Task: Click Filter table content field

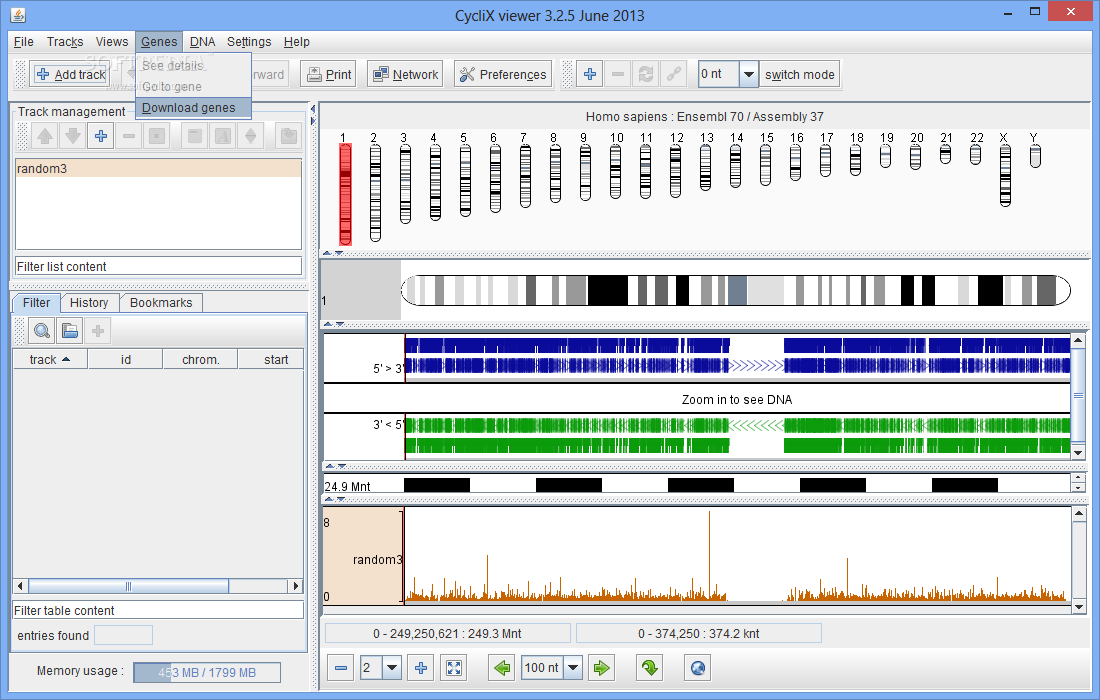Action: pyautogui.click(x=159, y=610)
